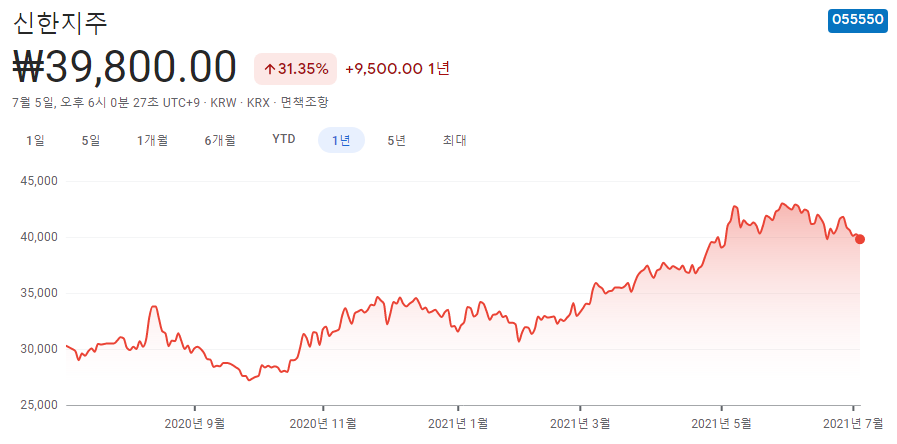Click the 25,000 y-axis label
Viewport: 897px width, 444px height.
point(40,405)
